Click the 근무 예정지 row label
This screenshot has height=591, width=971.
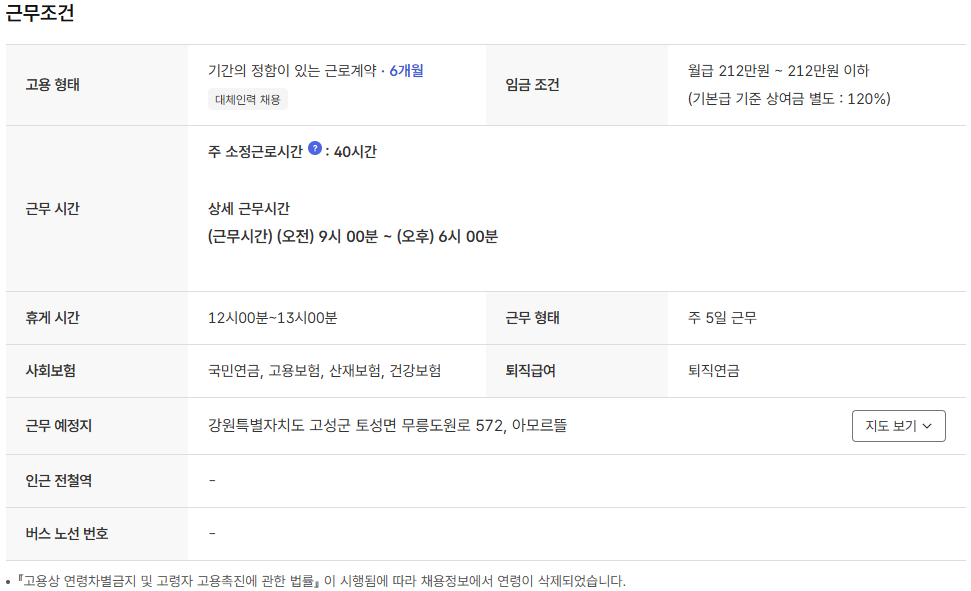58,426
